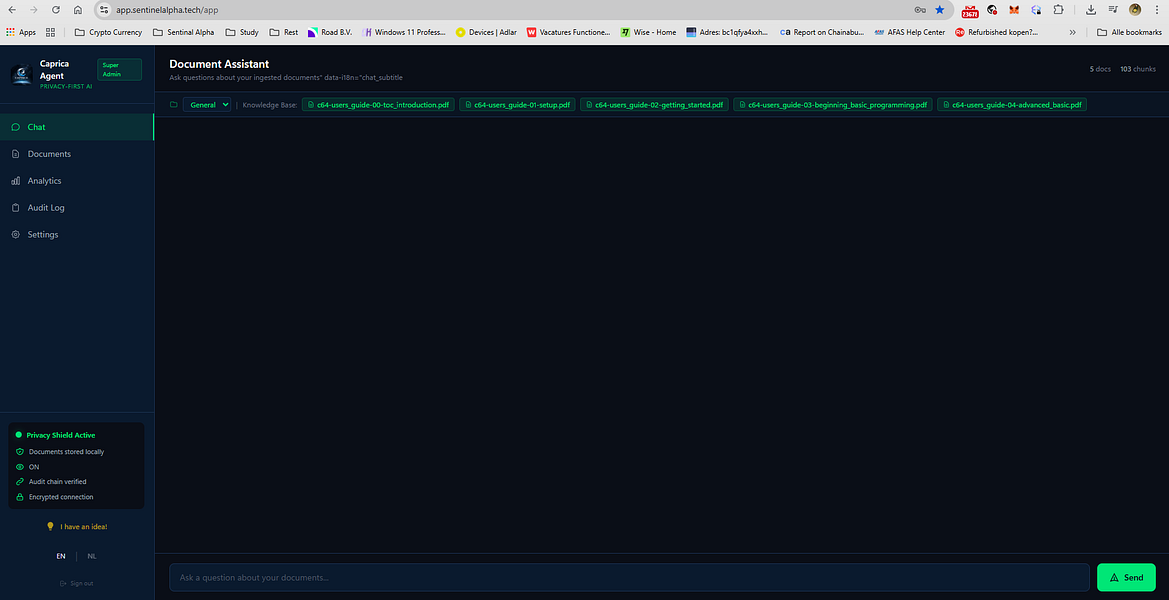The image size is (1169, 600).
Task: Open the Devices | Adlar bookmark
Action: (486, 32)
